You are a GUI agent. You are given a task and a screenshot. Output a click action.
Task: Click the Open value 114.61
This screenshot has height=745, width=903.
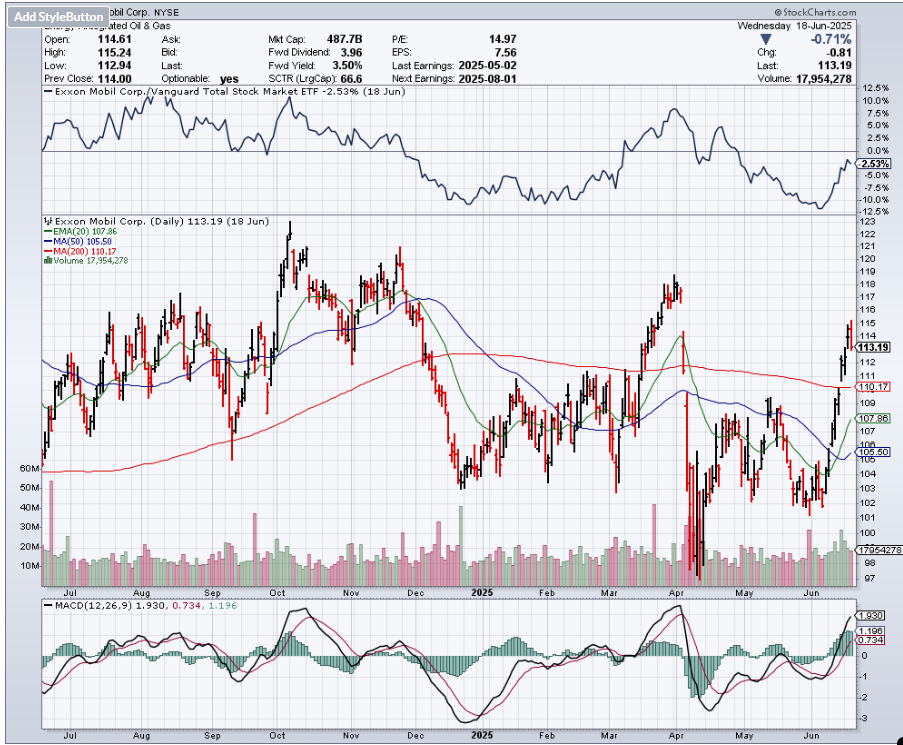point(114,39)
